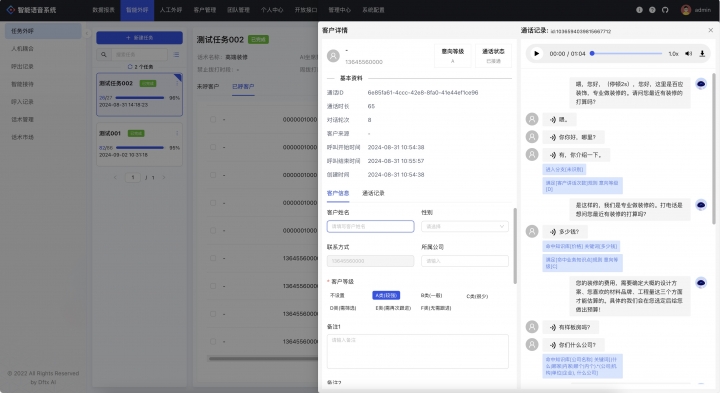This screenshot has width=720, height=393.
Task: Select the D类(需筛选) customer level
Action: click(343, 308)
